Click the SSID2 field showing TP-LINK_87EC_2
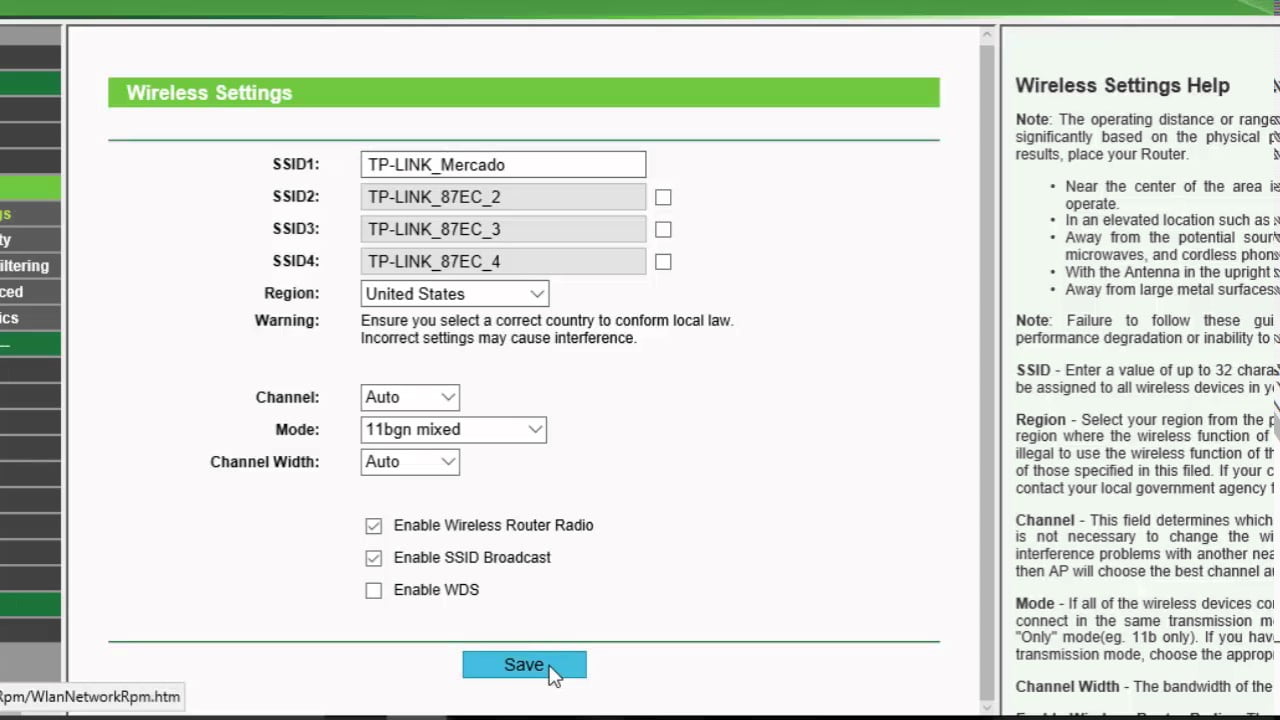This screenshot has width=1280, height=720. point(503,197)
